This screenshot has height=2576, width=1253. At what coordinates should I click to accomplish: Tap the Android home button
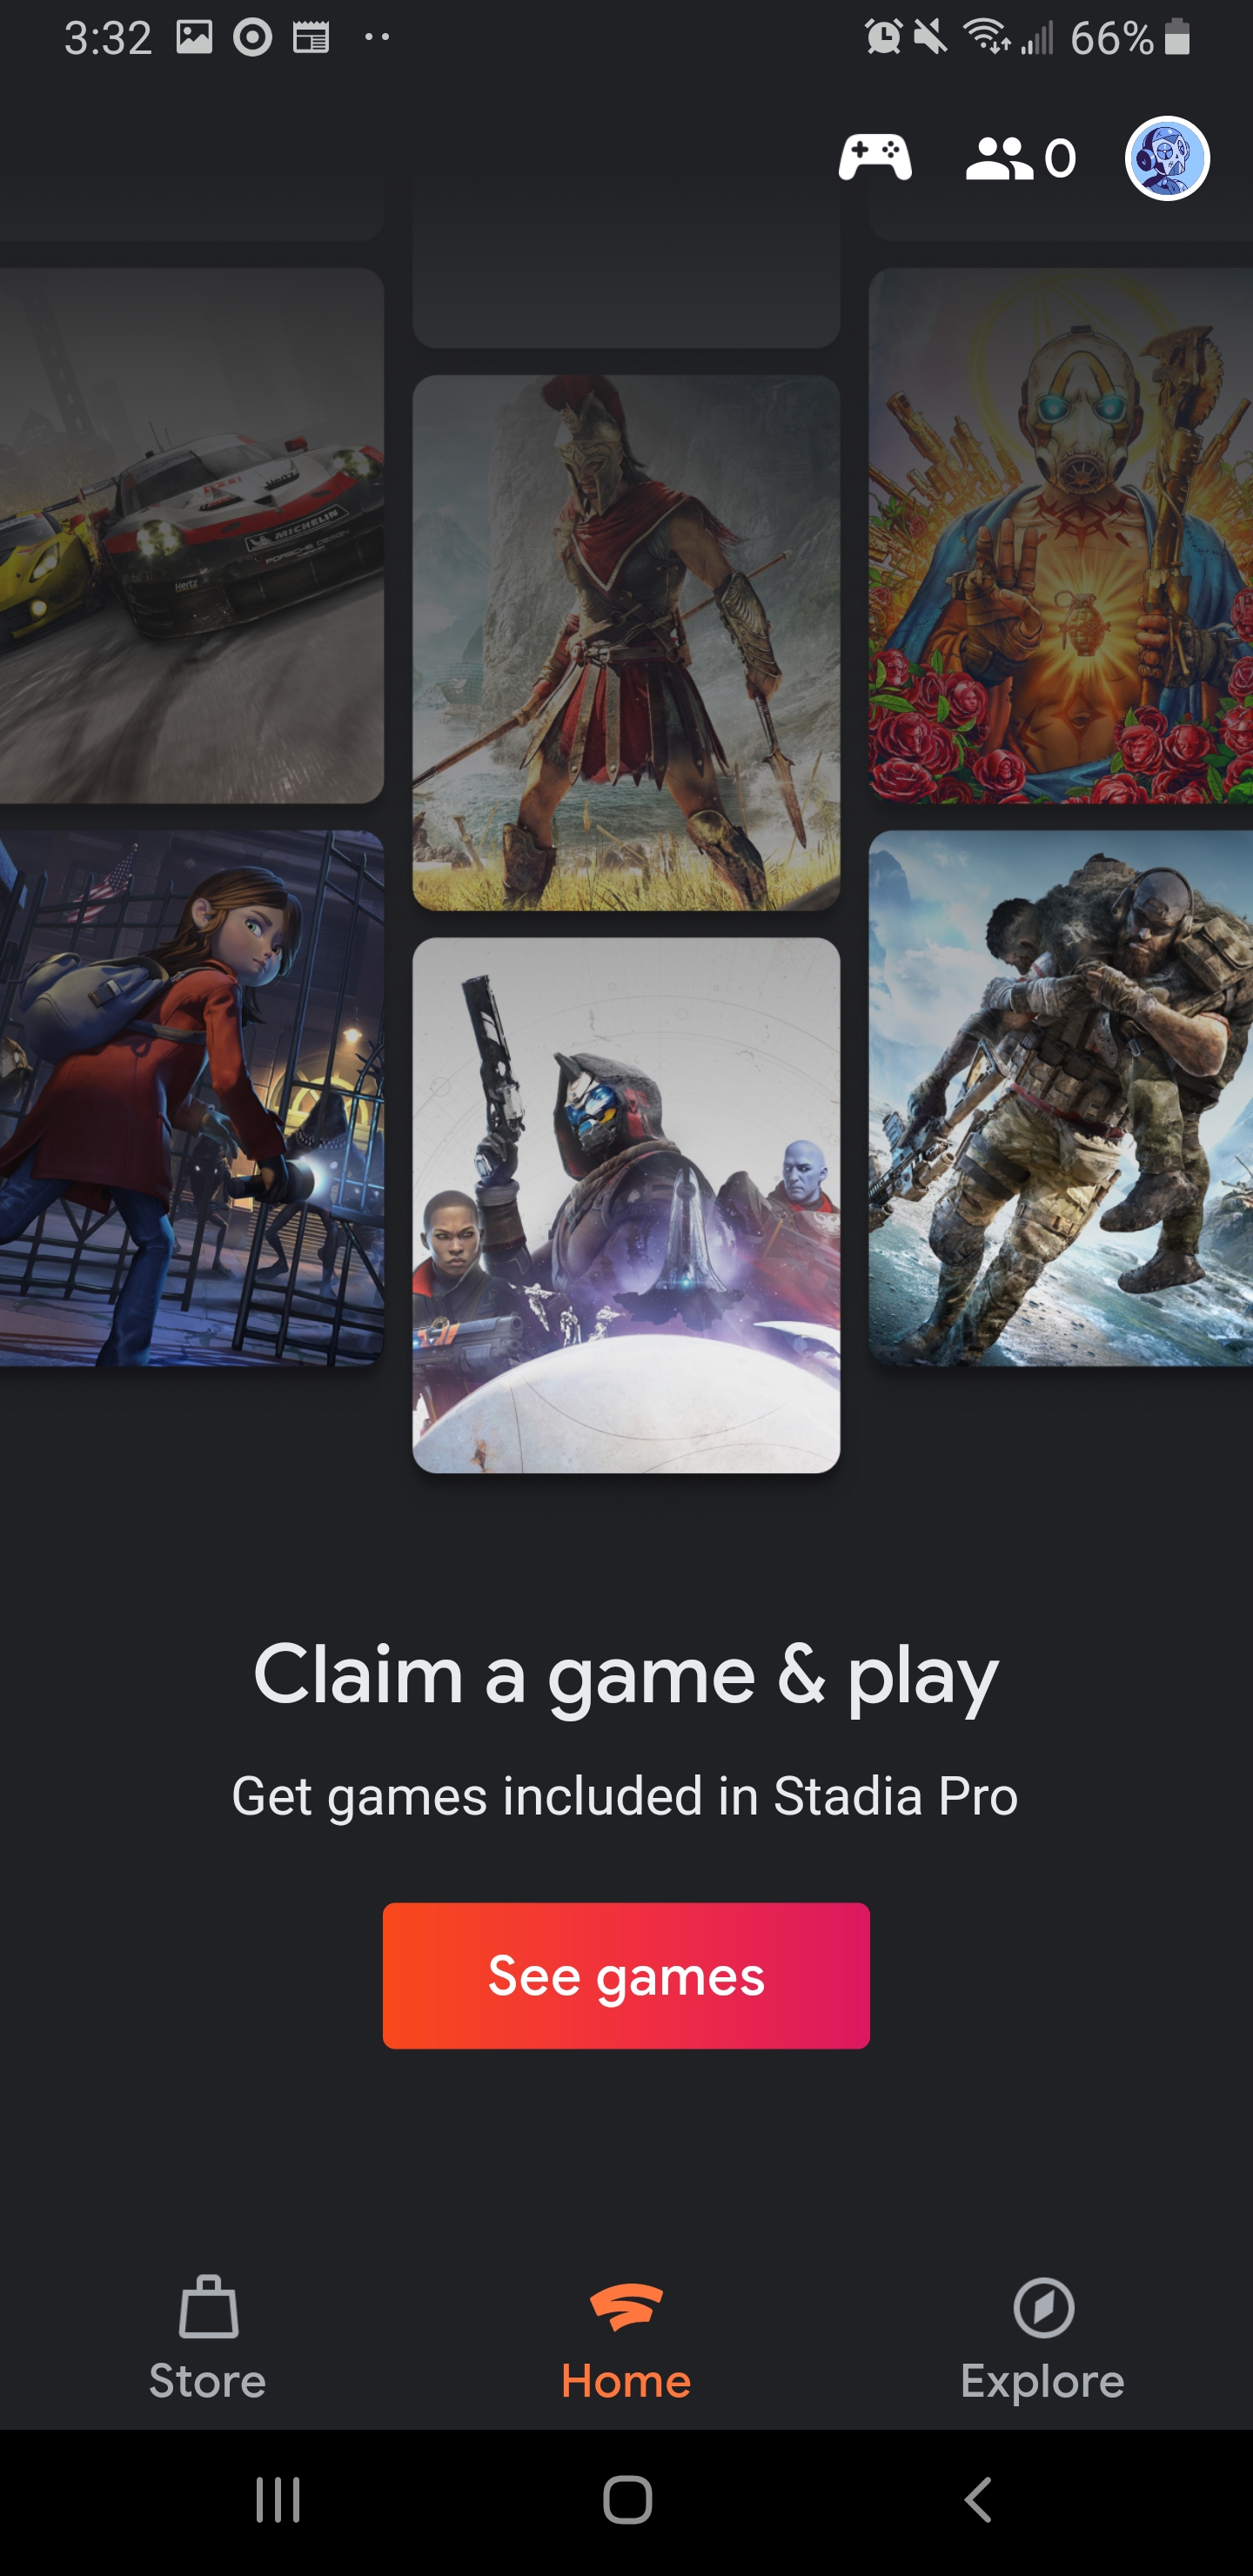627,2500
